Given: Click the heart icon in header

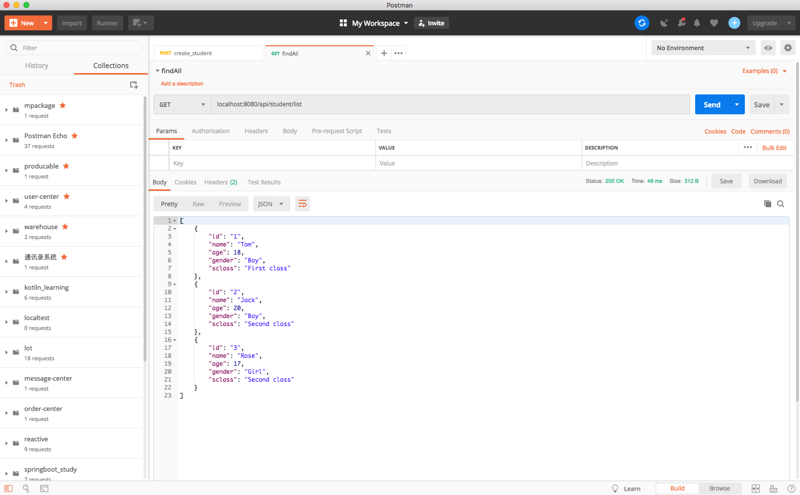Looking at the screenshot, I should coord(714,23).
